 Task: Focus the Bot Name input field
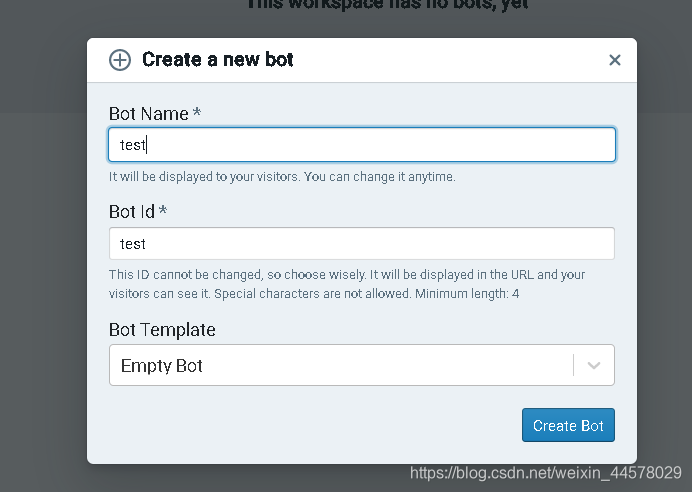(362, 145)
